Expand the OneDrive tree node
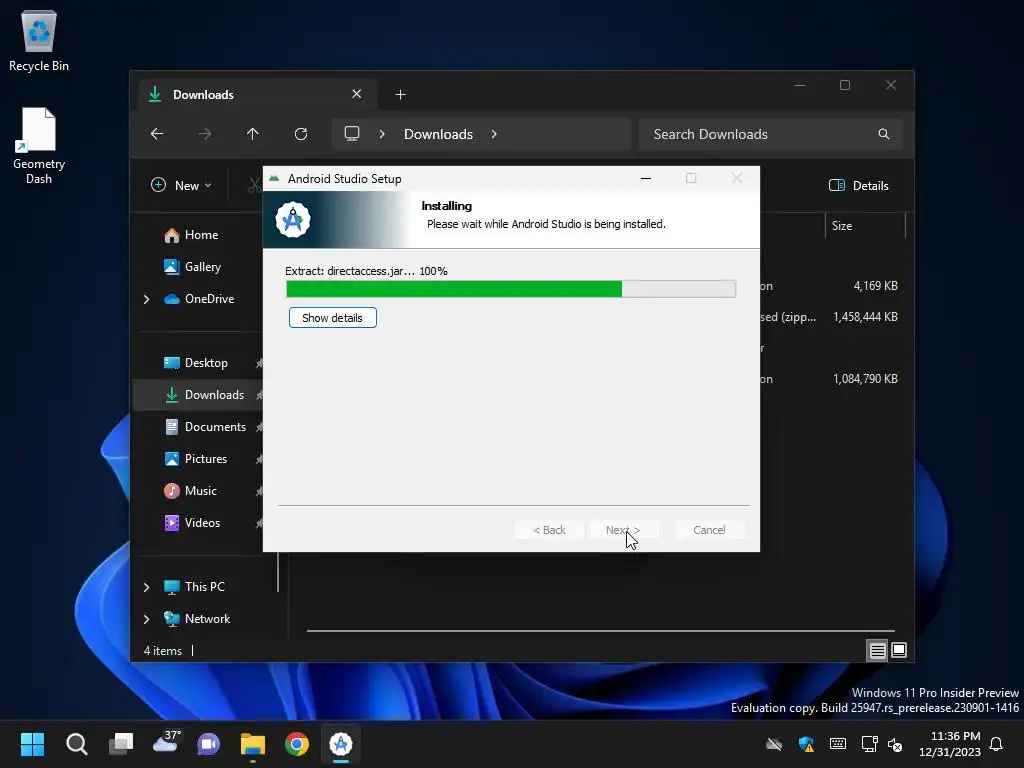The height and width of the screenshot is (768, 1024). [146, 299]
